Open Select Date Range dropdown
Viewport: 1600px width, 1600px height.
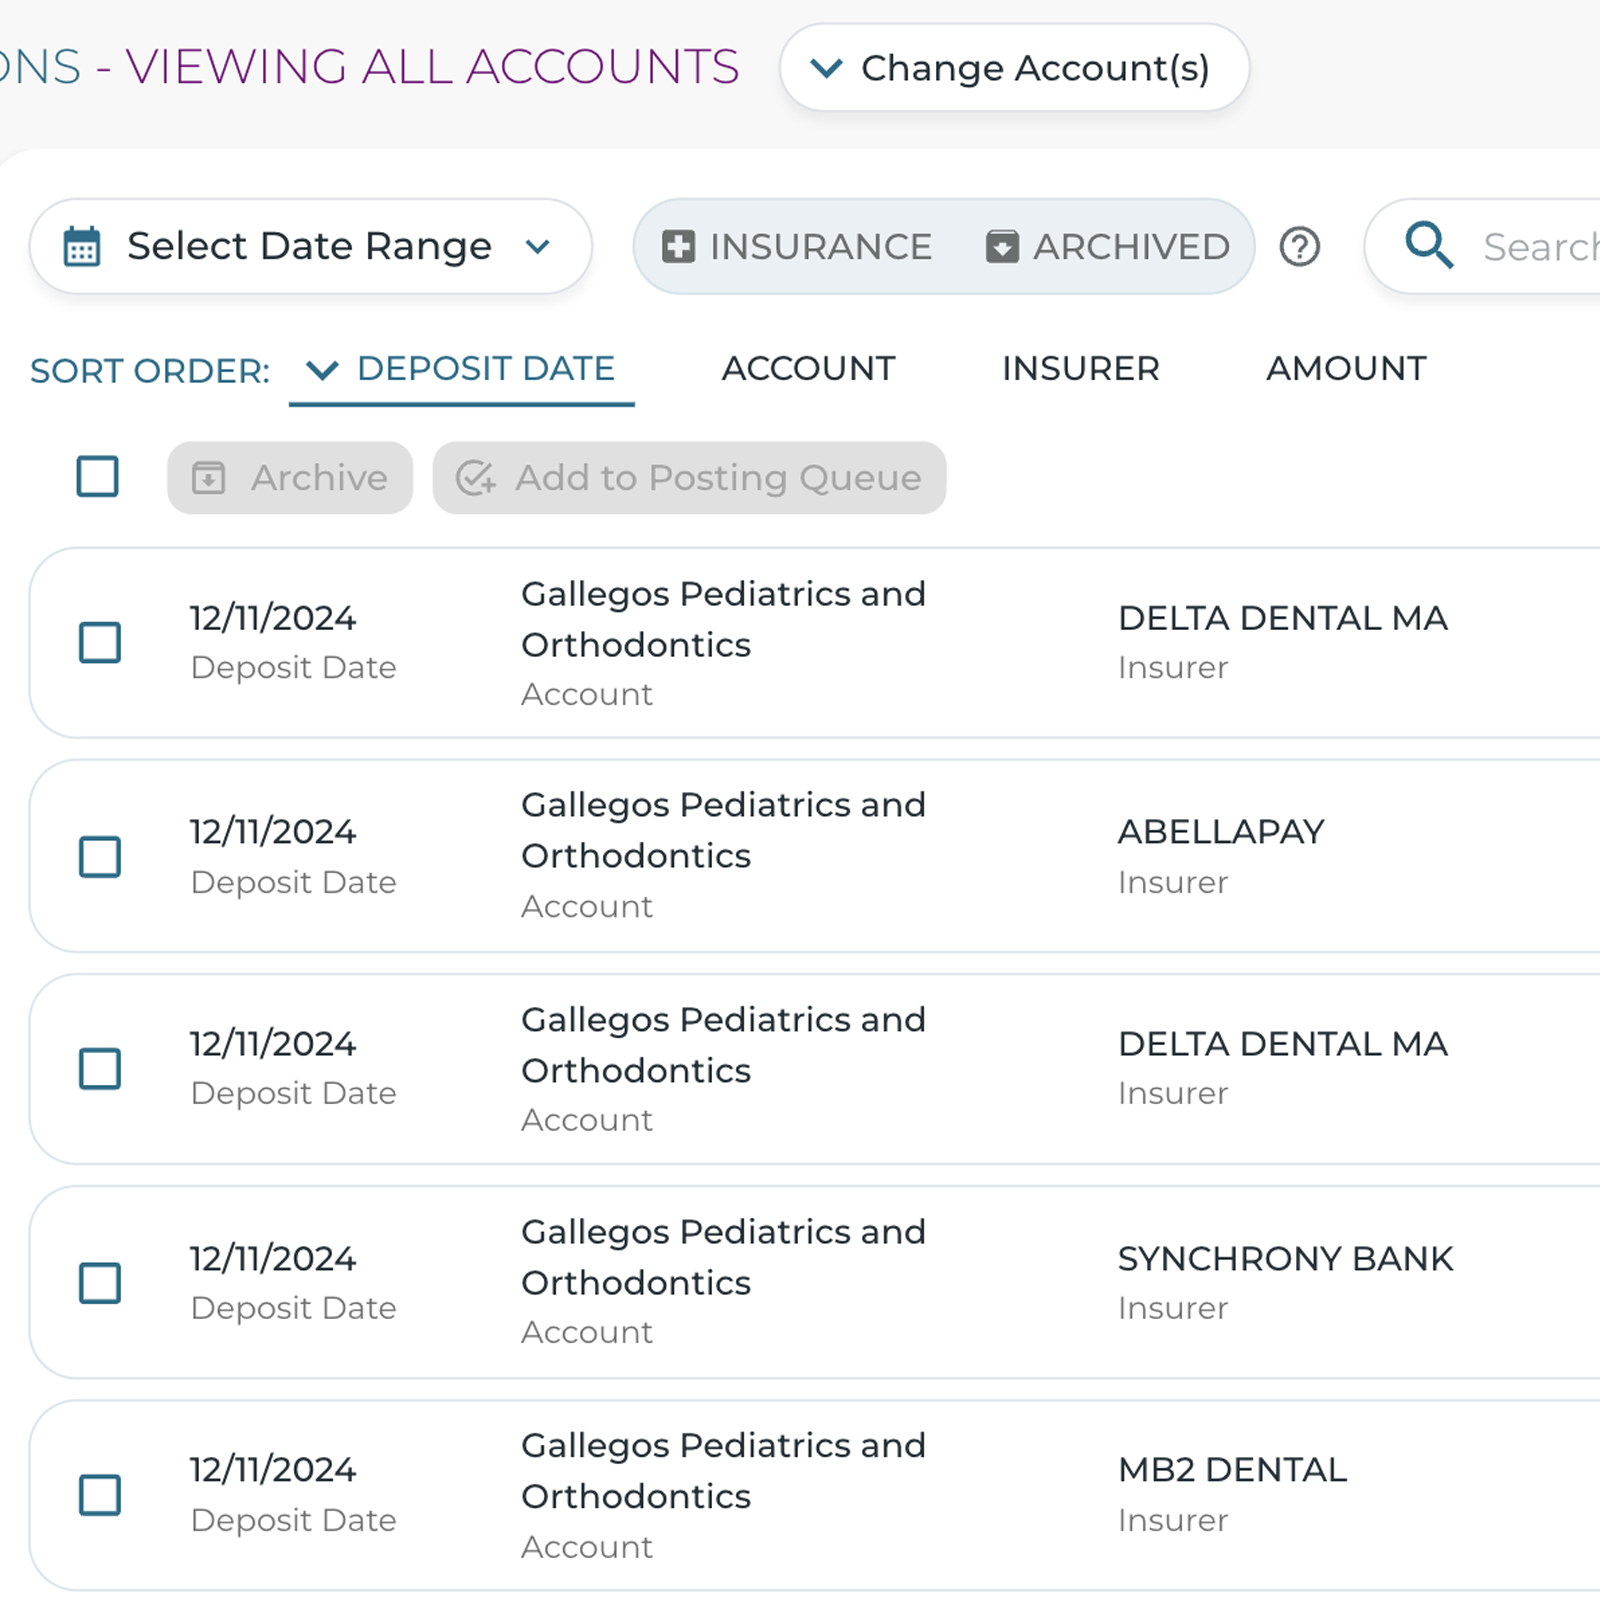tap(310, 246)
